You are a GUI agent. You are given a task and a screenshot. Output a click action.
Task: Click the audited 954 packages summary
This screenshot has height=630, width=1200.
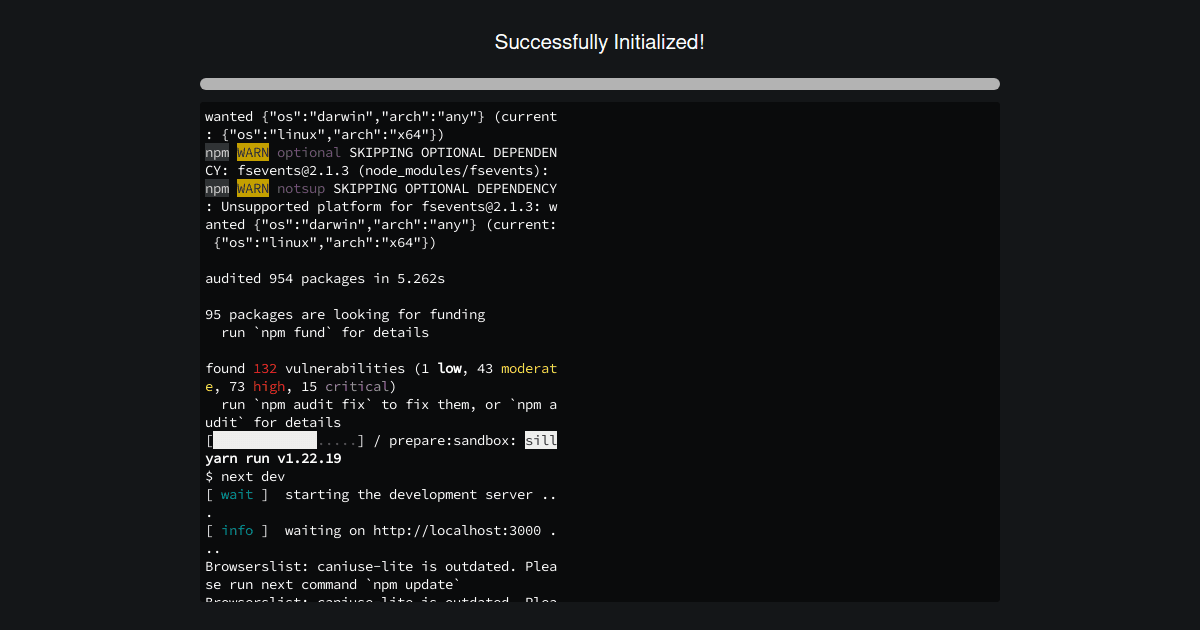[325, 278]
